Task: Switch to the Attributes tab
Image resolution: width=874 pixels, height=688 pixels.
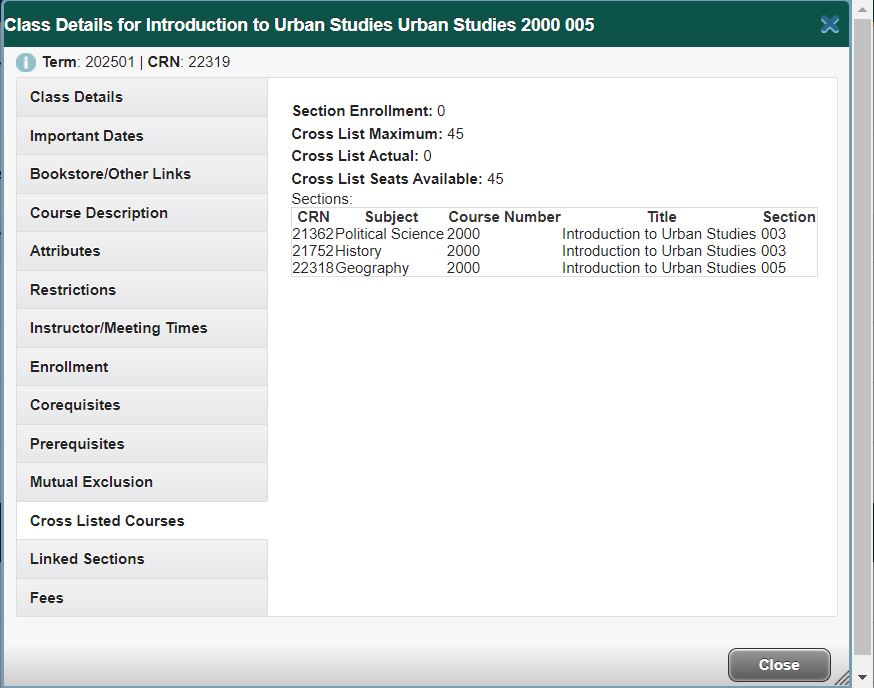Action: [x=142, y=251]
